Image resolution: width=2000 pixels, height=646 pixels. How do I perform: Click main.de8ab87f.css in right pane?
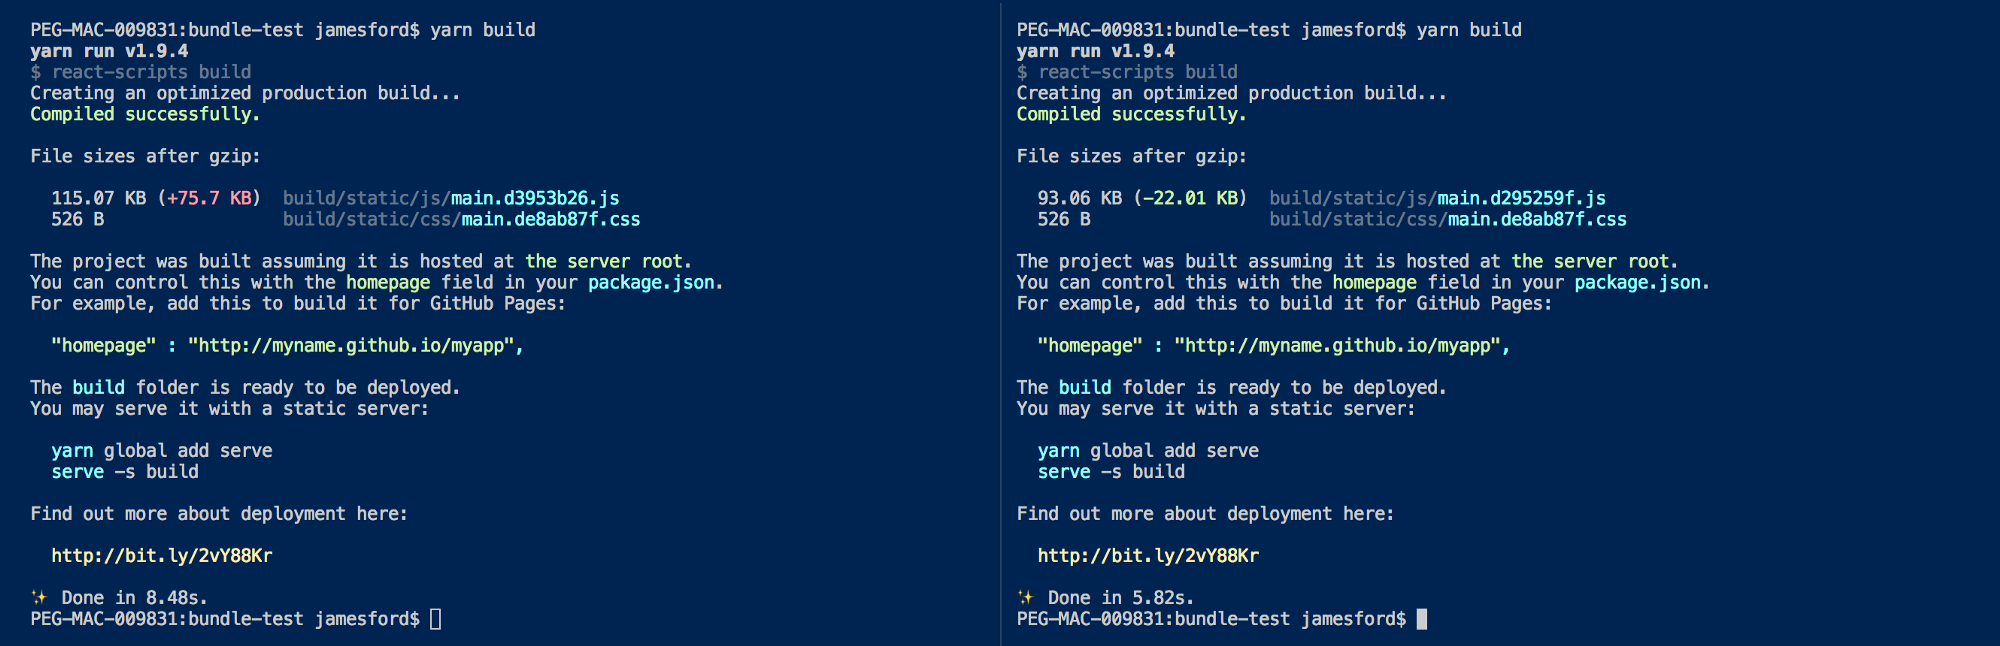(1537, 219)
